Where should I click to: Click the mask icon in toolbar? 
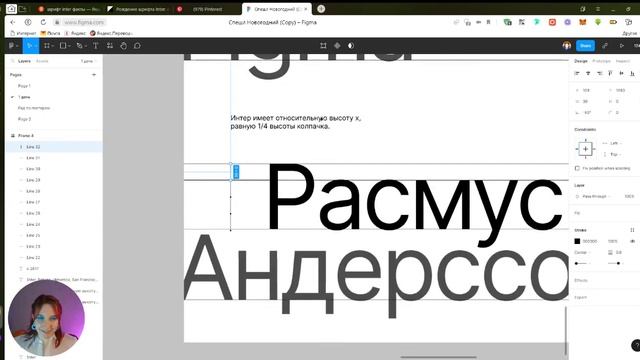coord(351,46)
